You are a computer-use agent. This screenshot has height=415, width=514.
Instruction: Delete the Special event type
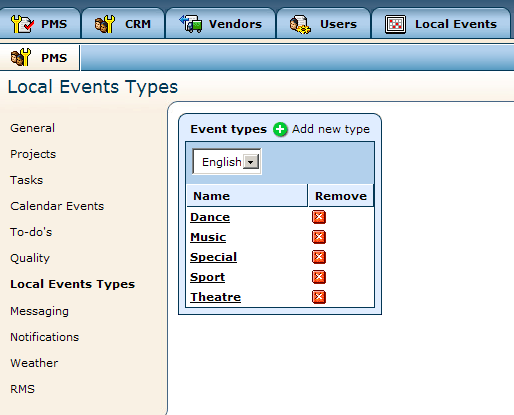click(319, 257)
